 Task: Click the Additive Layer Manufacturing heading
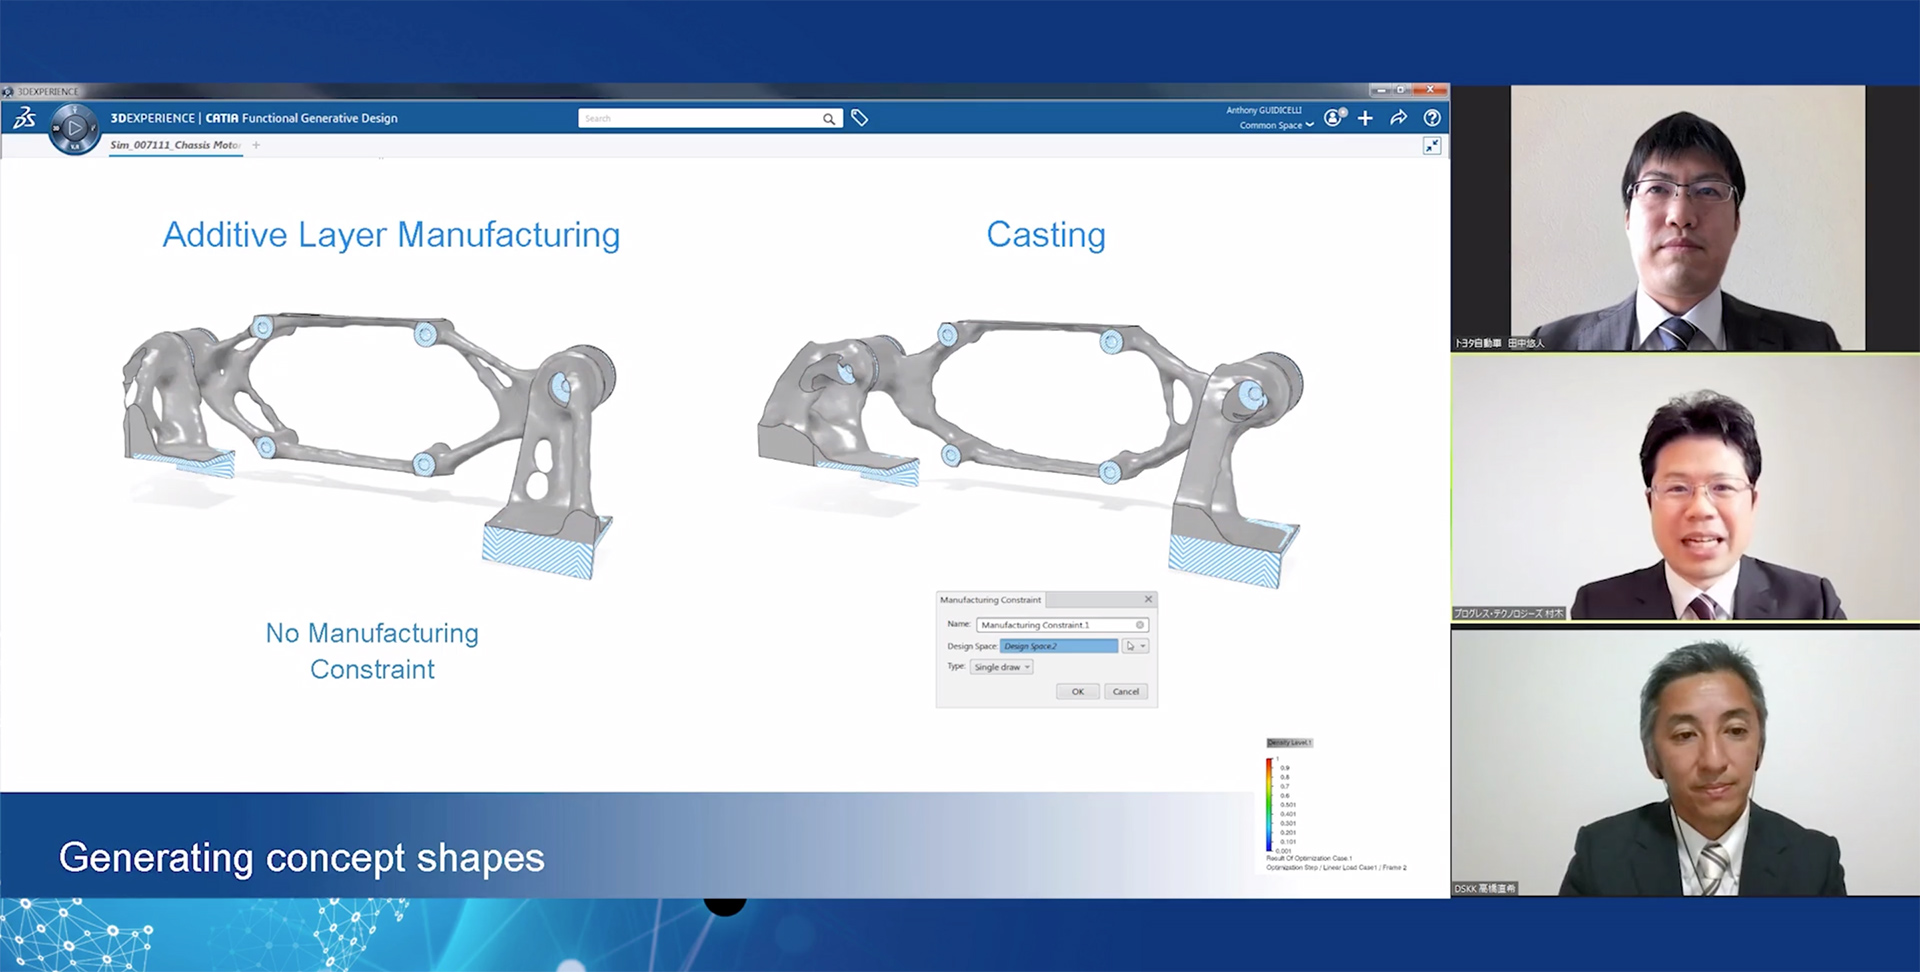391,235
